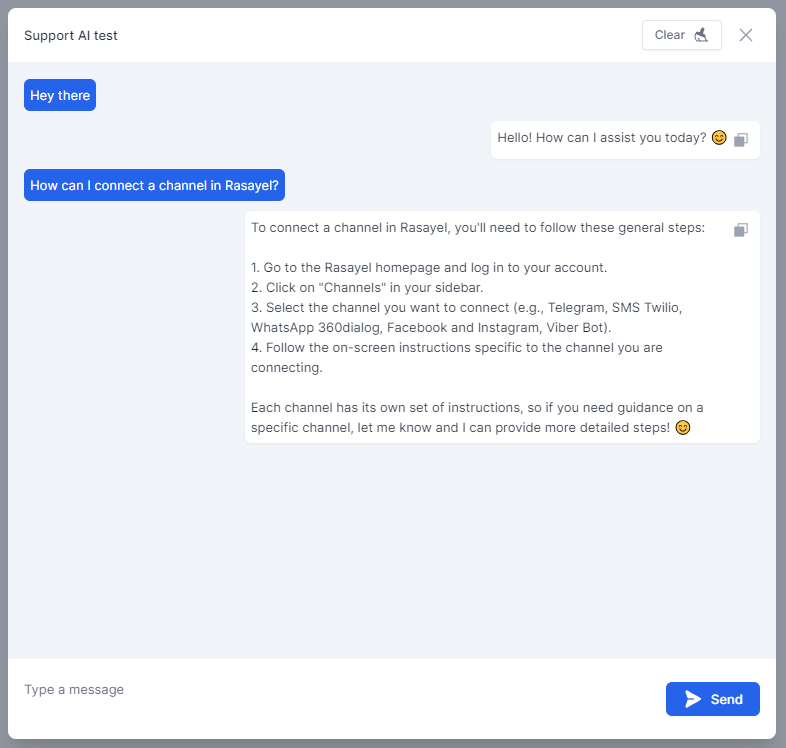The height and width of the screenshot is (748, 786).
Task: Click step '2. Click on "Channels"' line
Action: pos(367,288)
